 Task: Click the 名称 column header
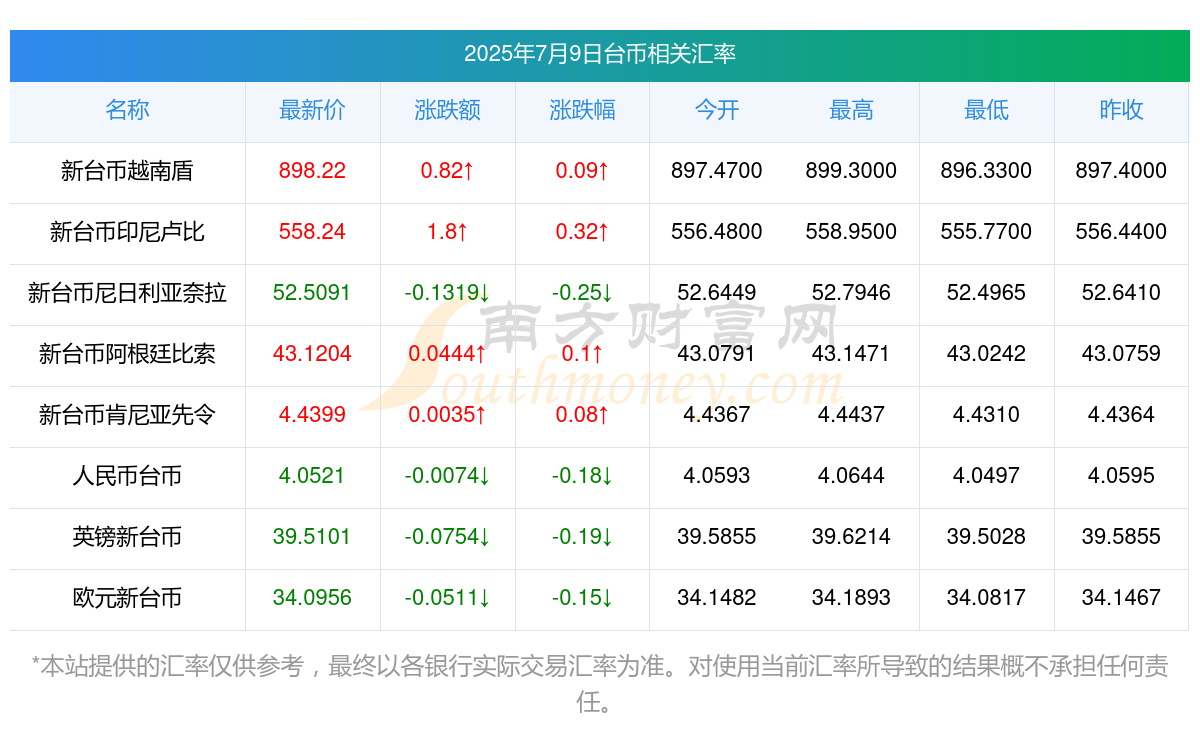(127, 110)
